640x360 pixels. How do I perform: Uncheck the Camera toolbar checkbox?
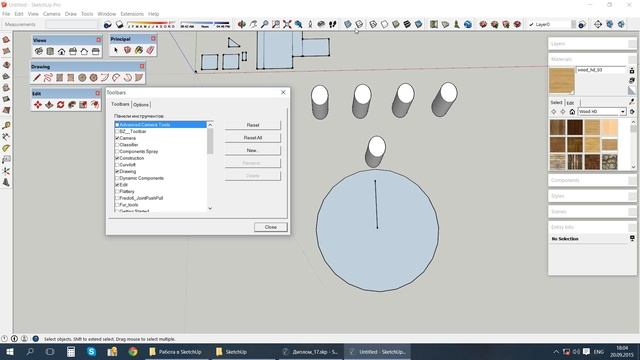[117, 138]
